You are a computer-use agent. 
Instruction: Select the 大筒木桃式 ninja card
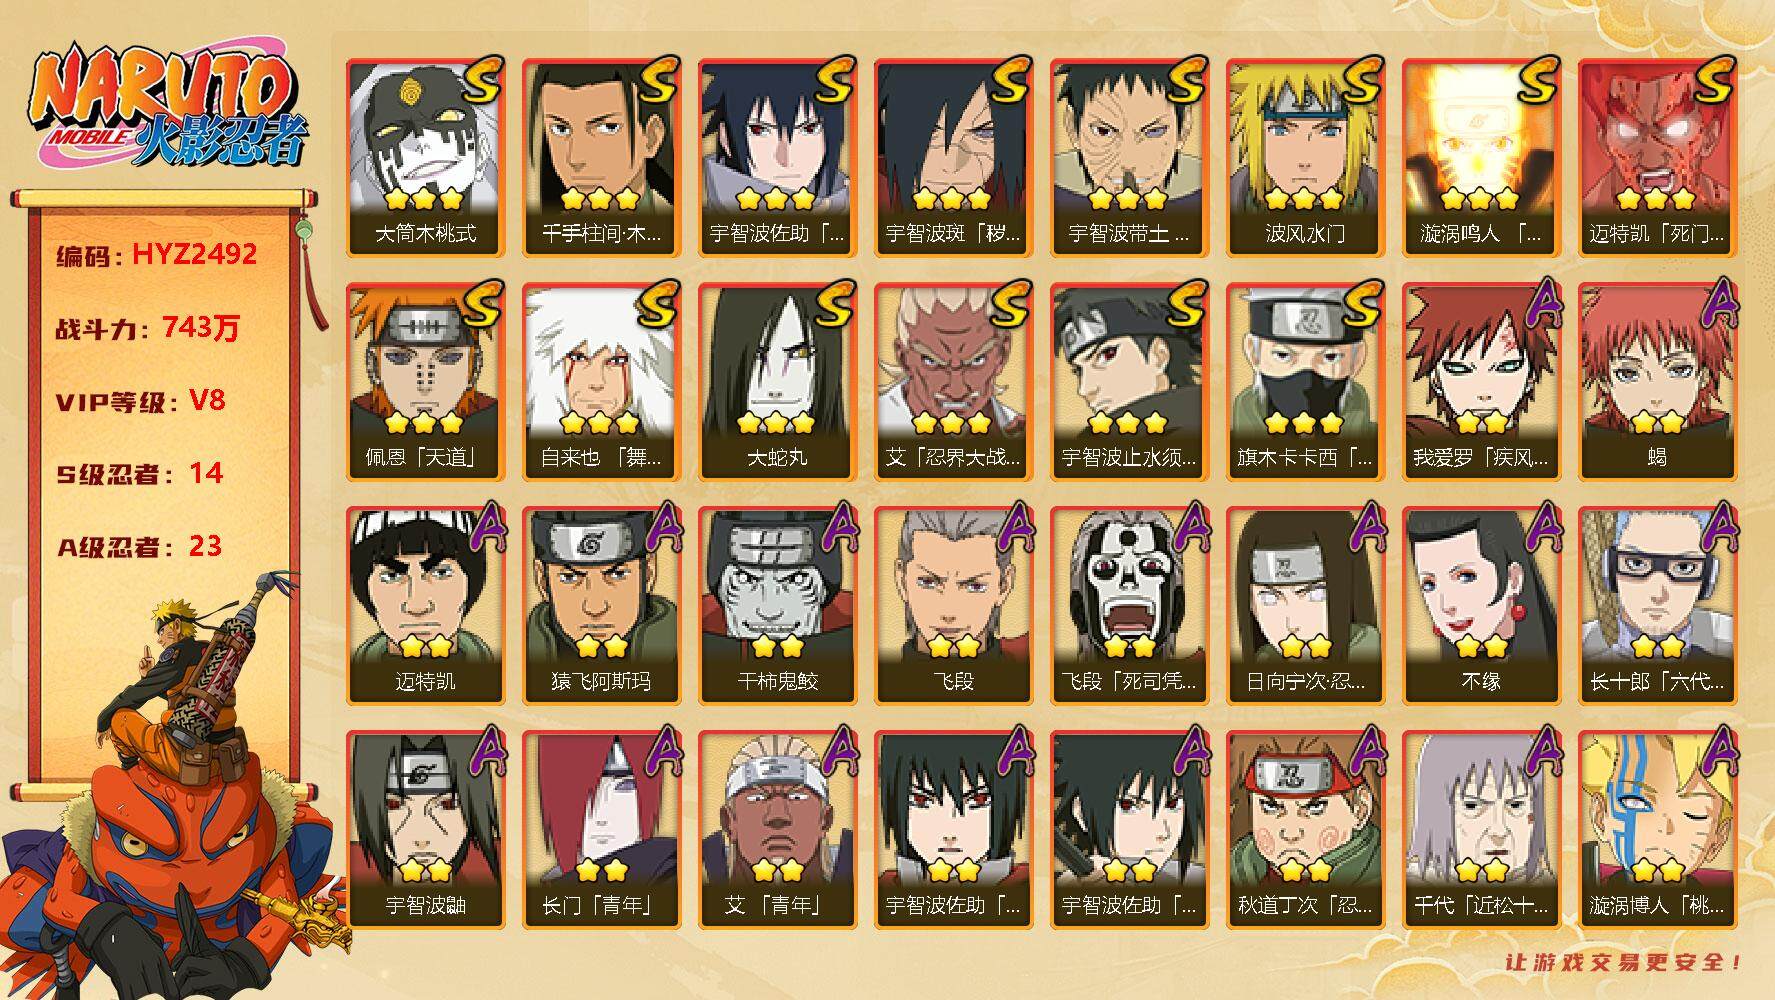(425, 158)
